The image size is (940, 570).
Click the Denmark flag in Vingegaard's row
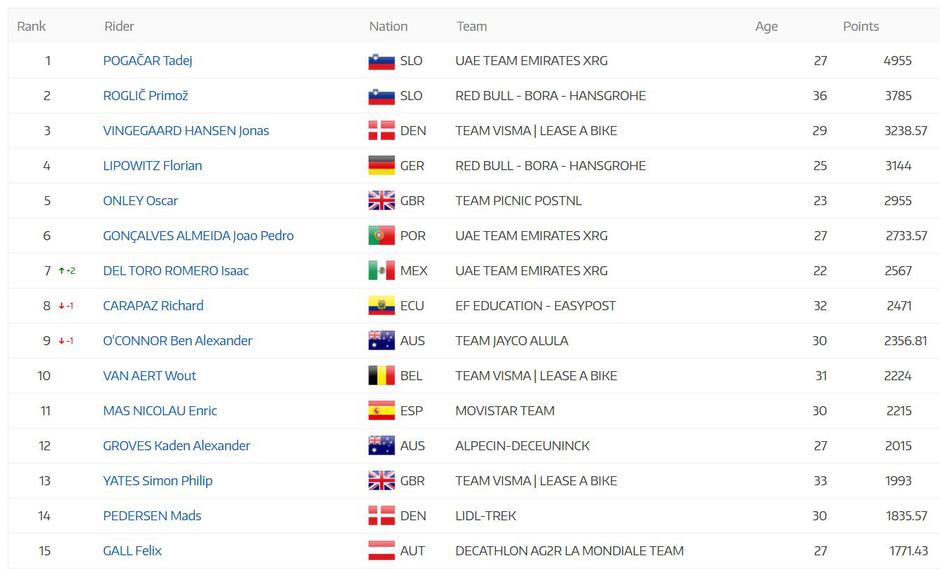click(x=381, y=131)
